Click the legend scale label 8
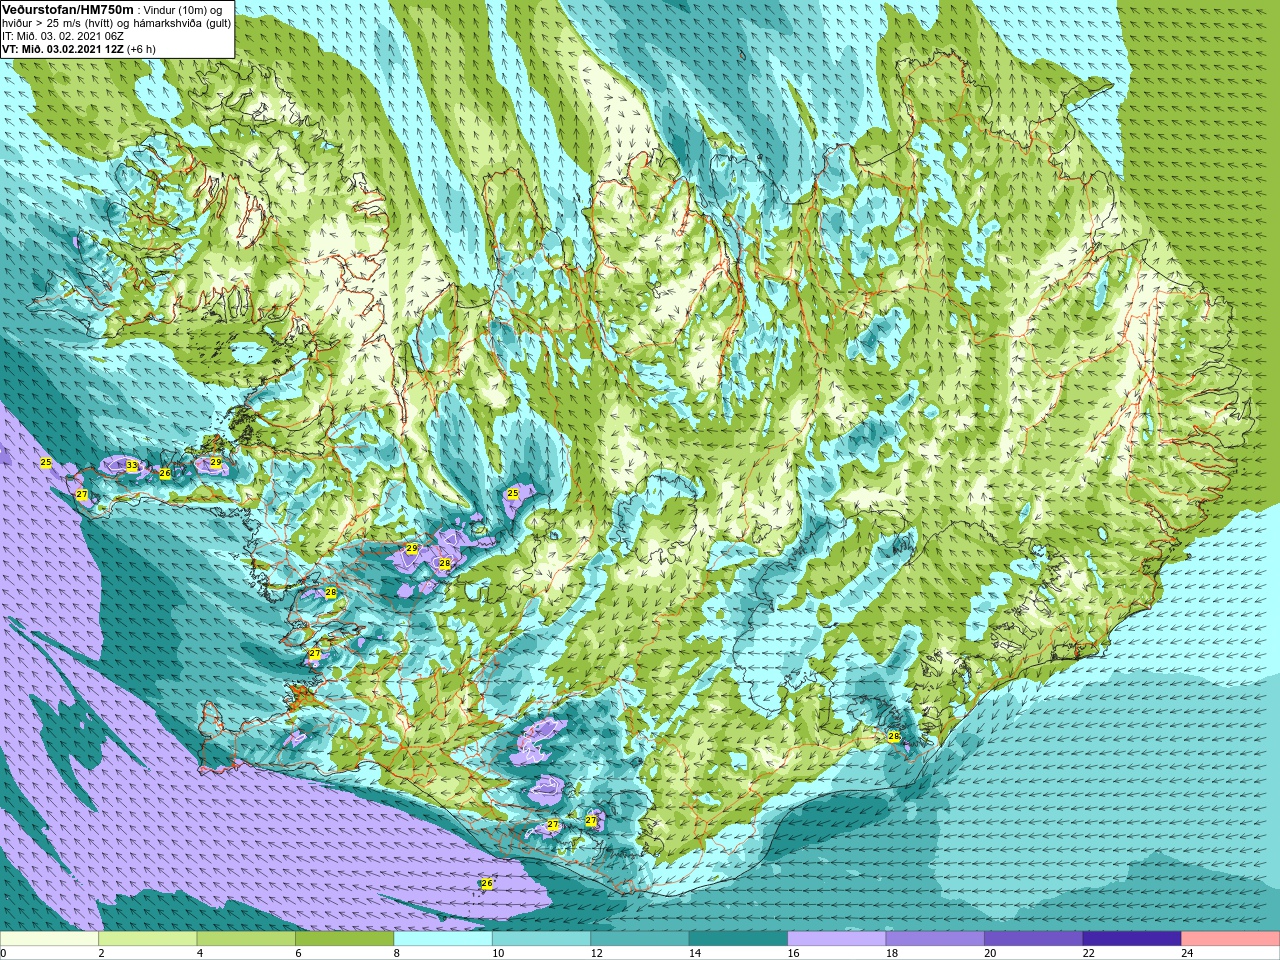Image resolution: width=1280 pixels, height=960 pixels. 397,953
